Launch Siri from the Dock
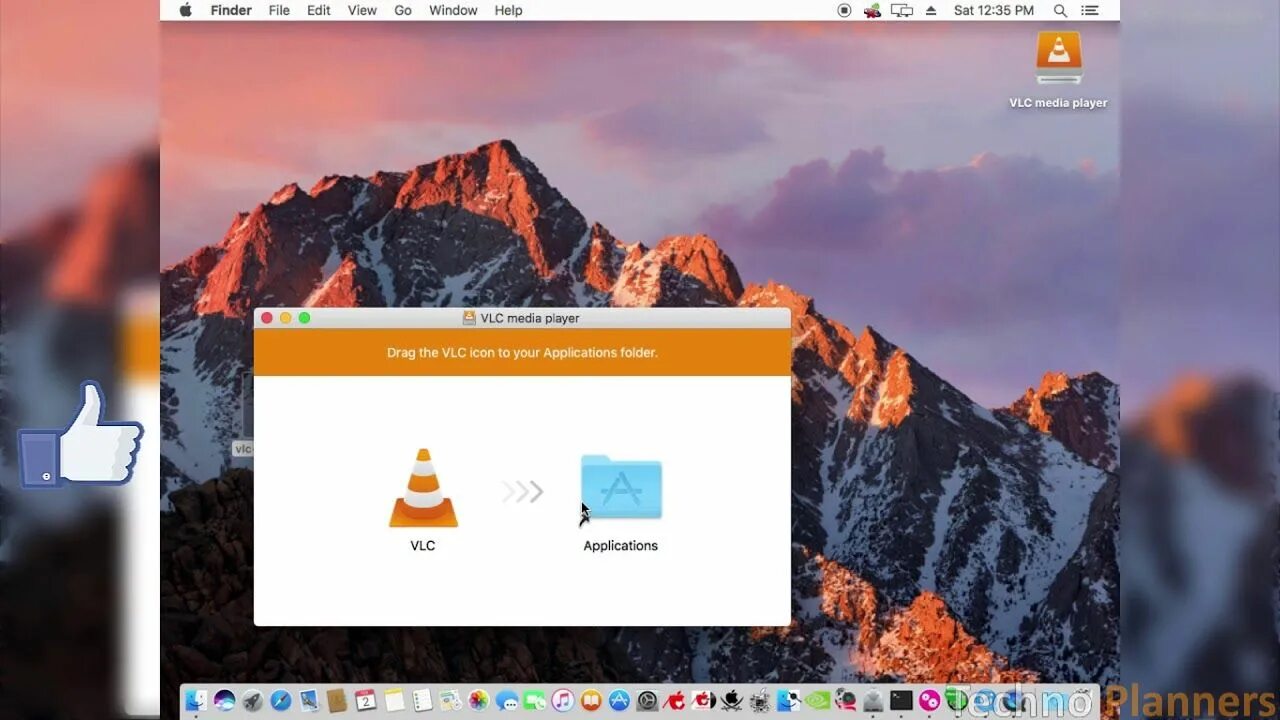 click(225, 701)
